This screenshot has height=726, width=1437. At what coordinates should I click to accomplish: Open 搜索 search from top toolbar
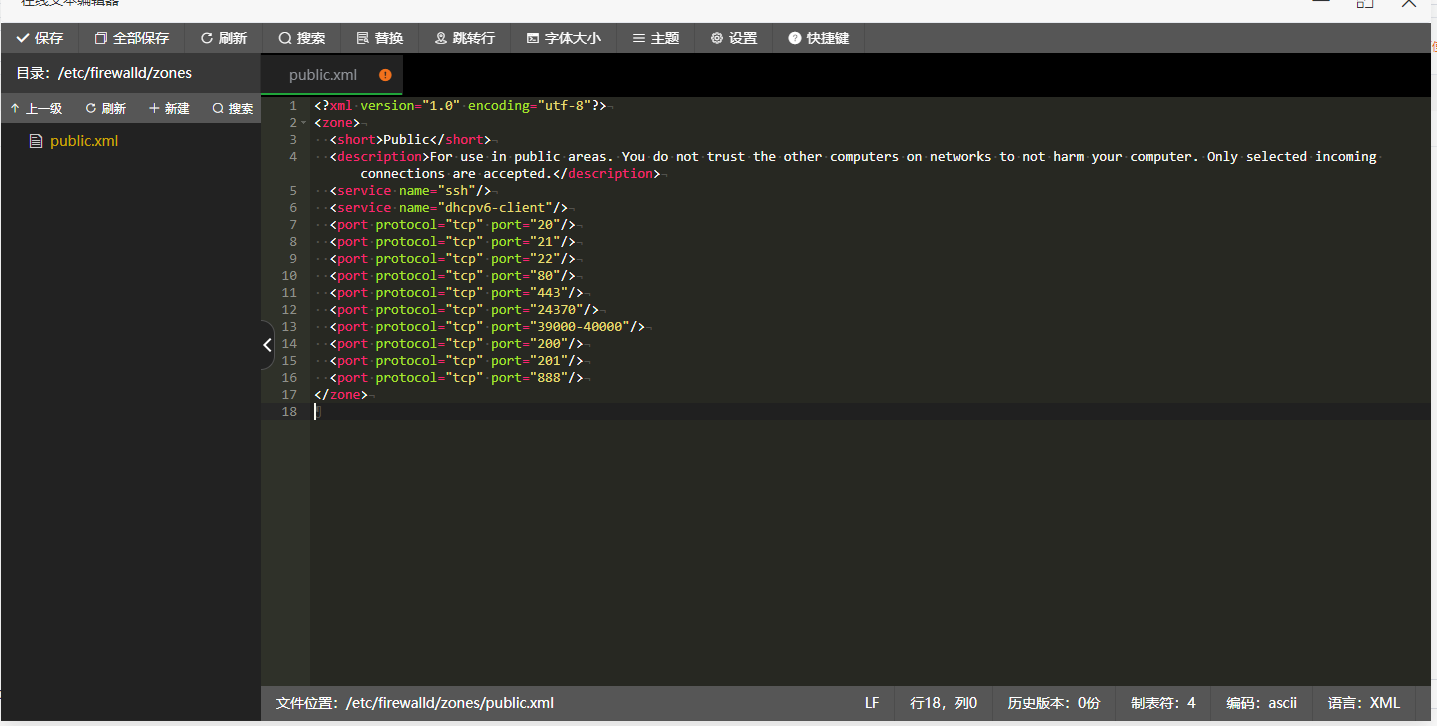(x=302, y=38)
